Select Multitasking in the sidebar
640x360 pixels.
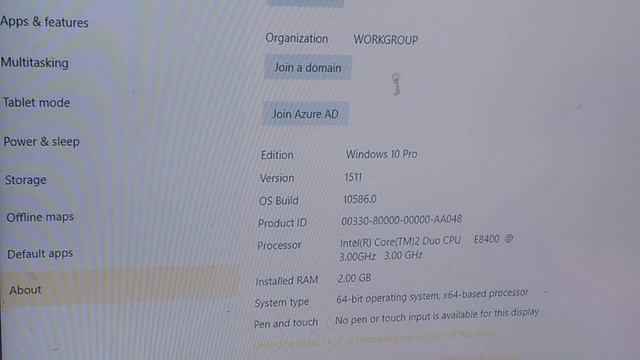[35, 63]
